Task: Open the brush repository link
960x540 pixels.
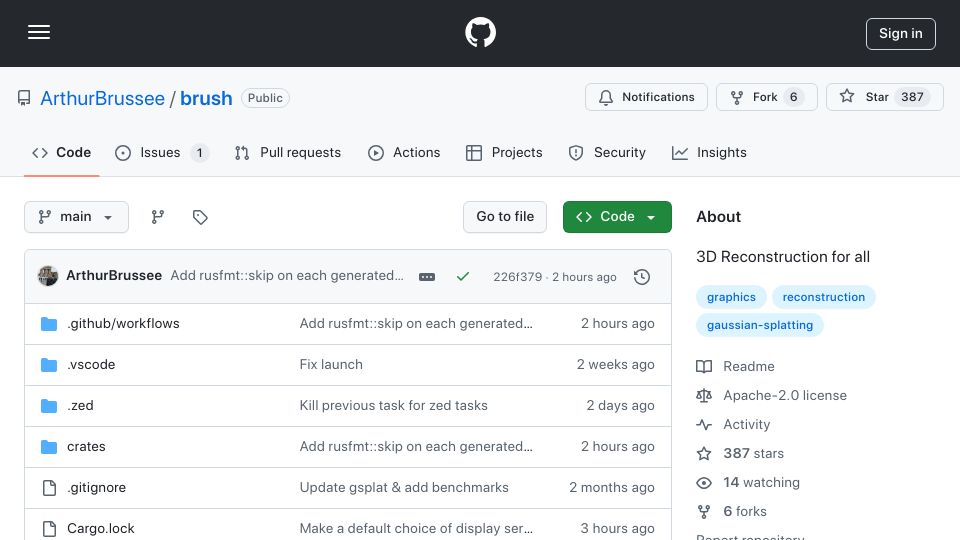Action: point(206,98)
